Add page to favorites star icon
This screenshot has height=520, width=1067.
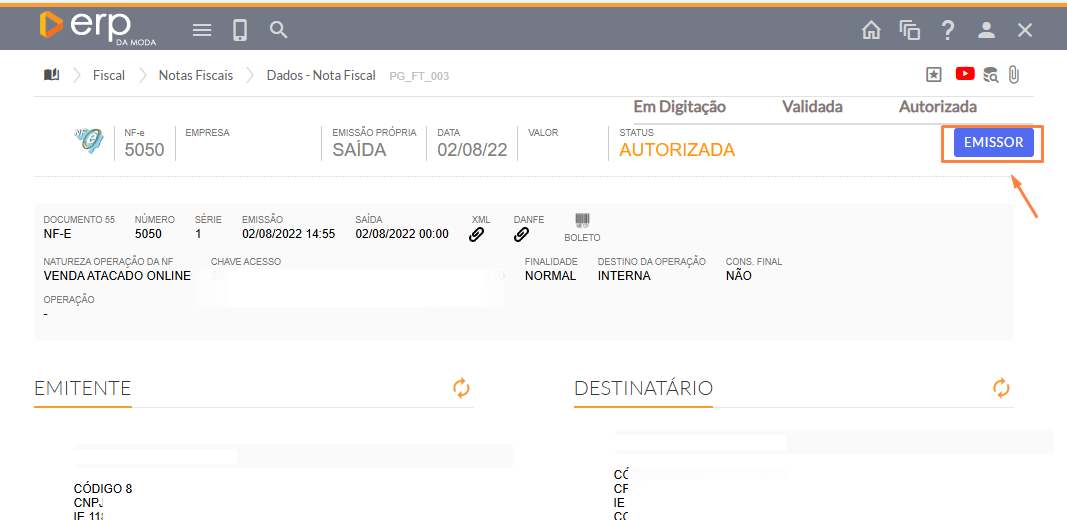coord(934,74)
